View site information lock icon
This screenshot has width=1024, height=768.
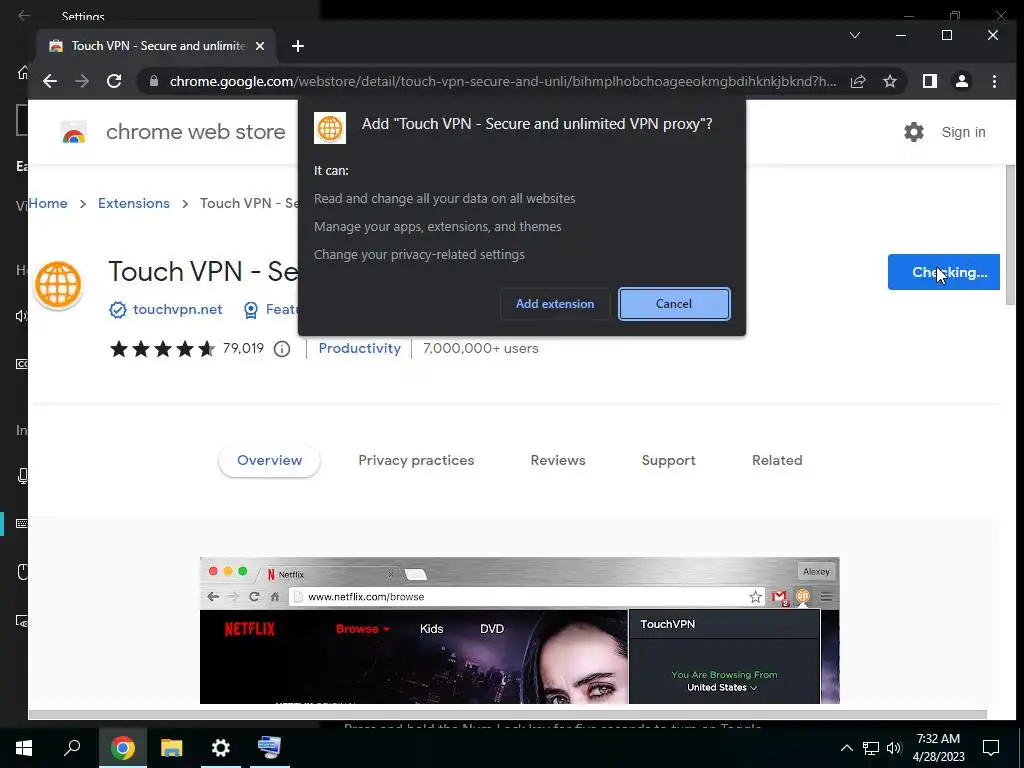(x=154, y=81)
